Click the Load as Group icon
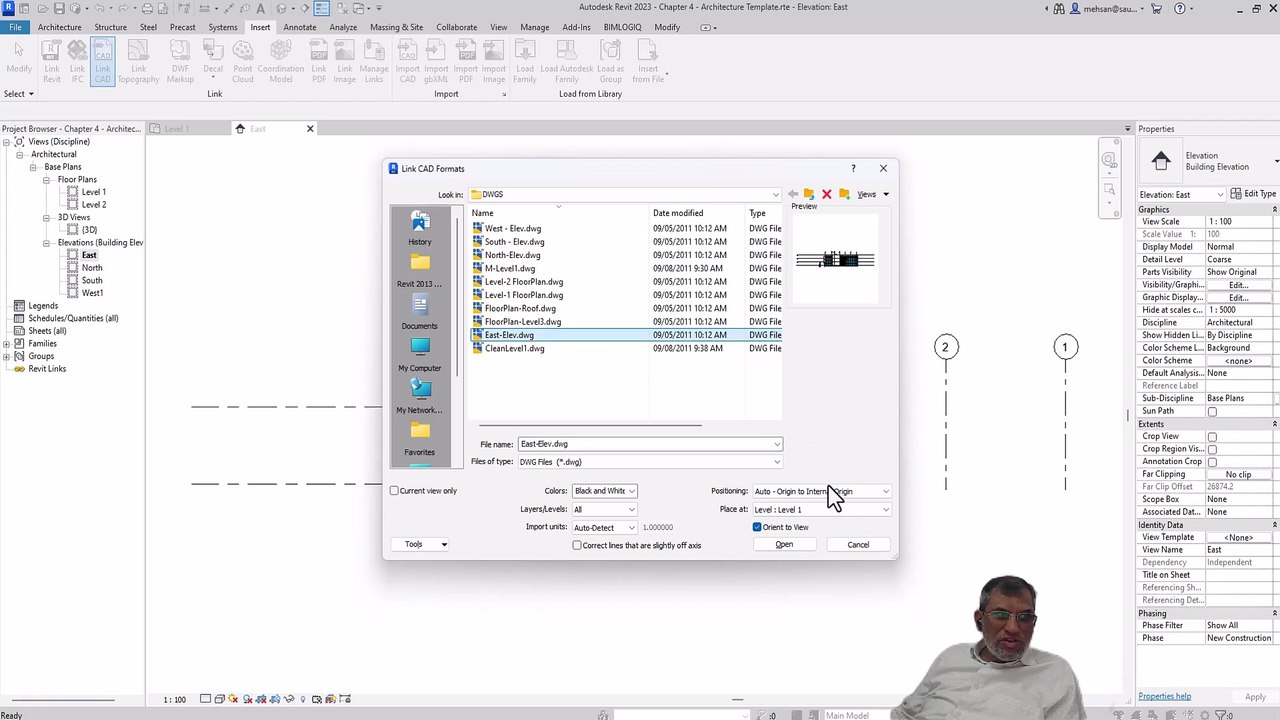This screenshot has width=1280, height=720. (611, 62)
